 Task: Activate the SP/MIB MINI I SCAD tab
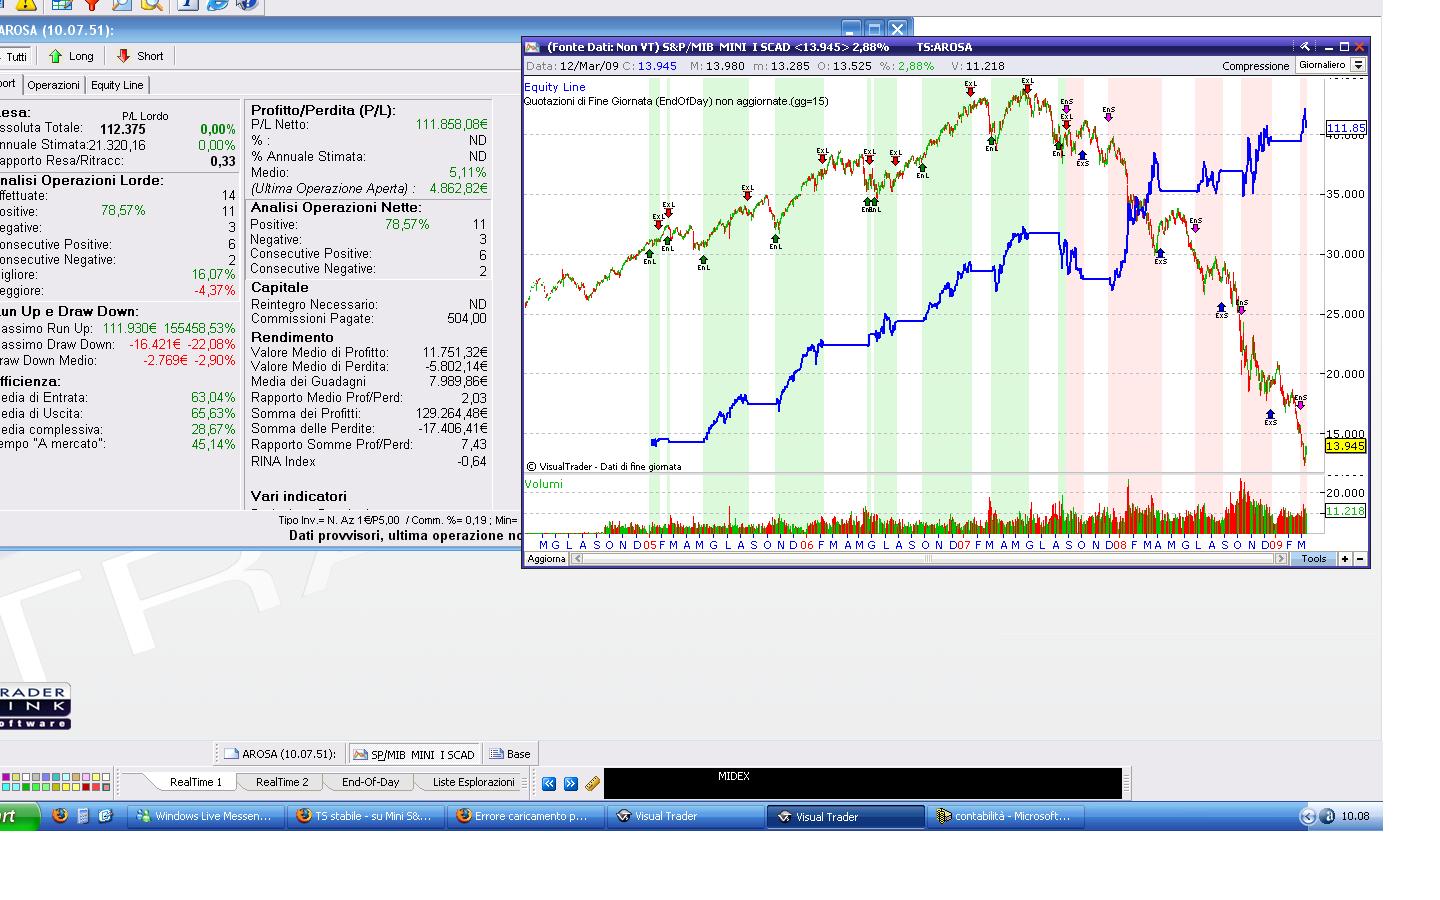(x=414, y=754)
